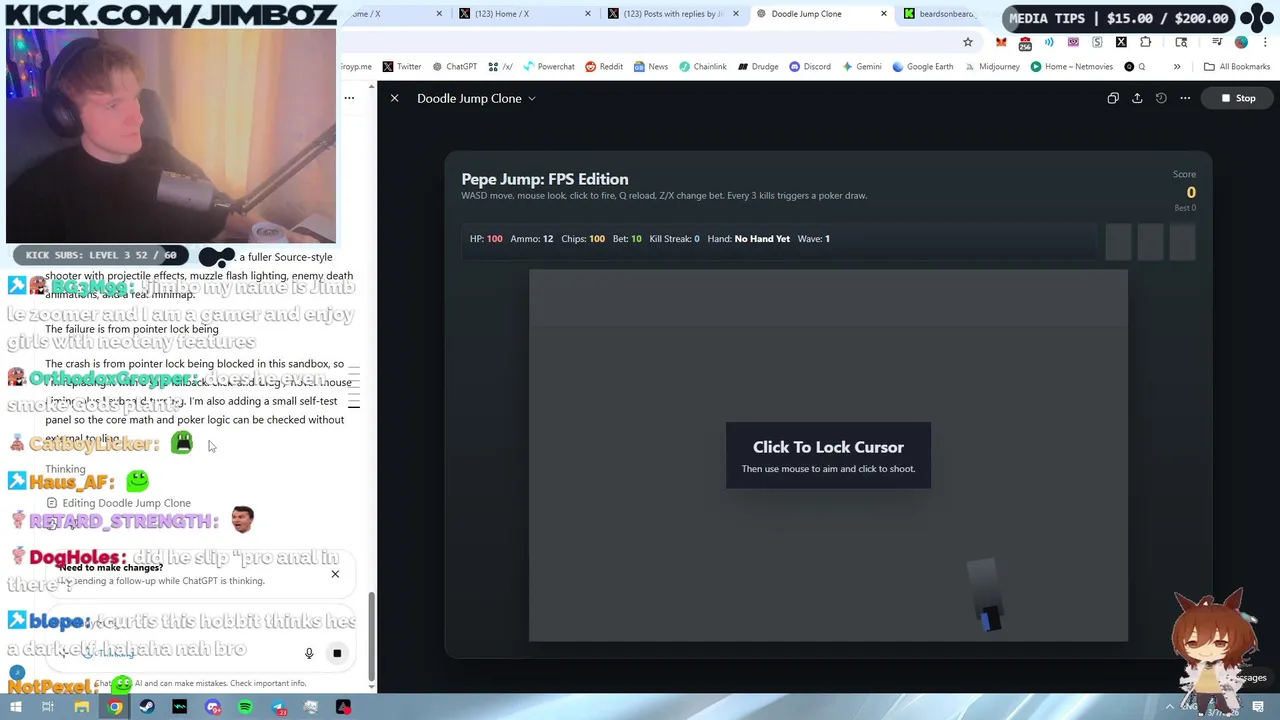Click the Click To Lock Cursor overlay
The image size is (1280, 720).
(x=828, y=455)
